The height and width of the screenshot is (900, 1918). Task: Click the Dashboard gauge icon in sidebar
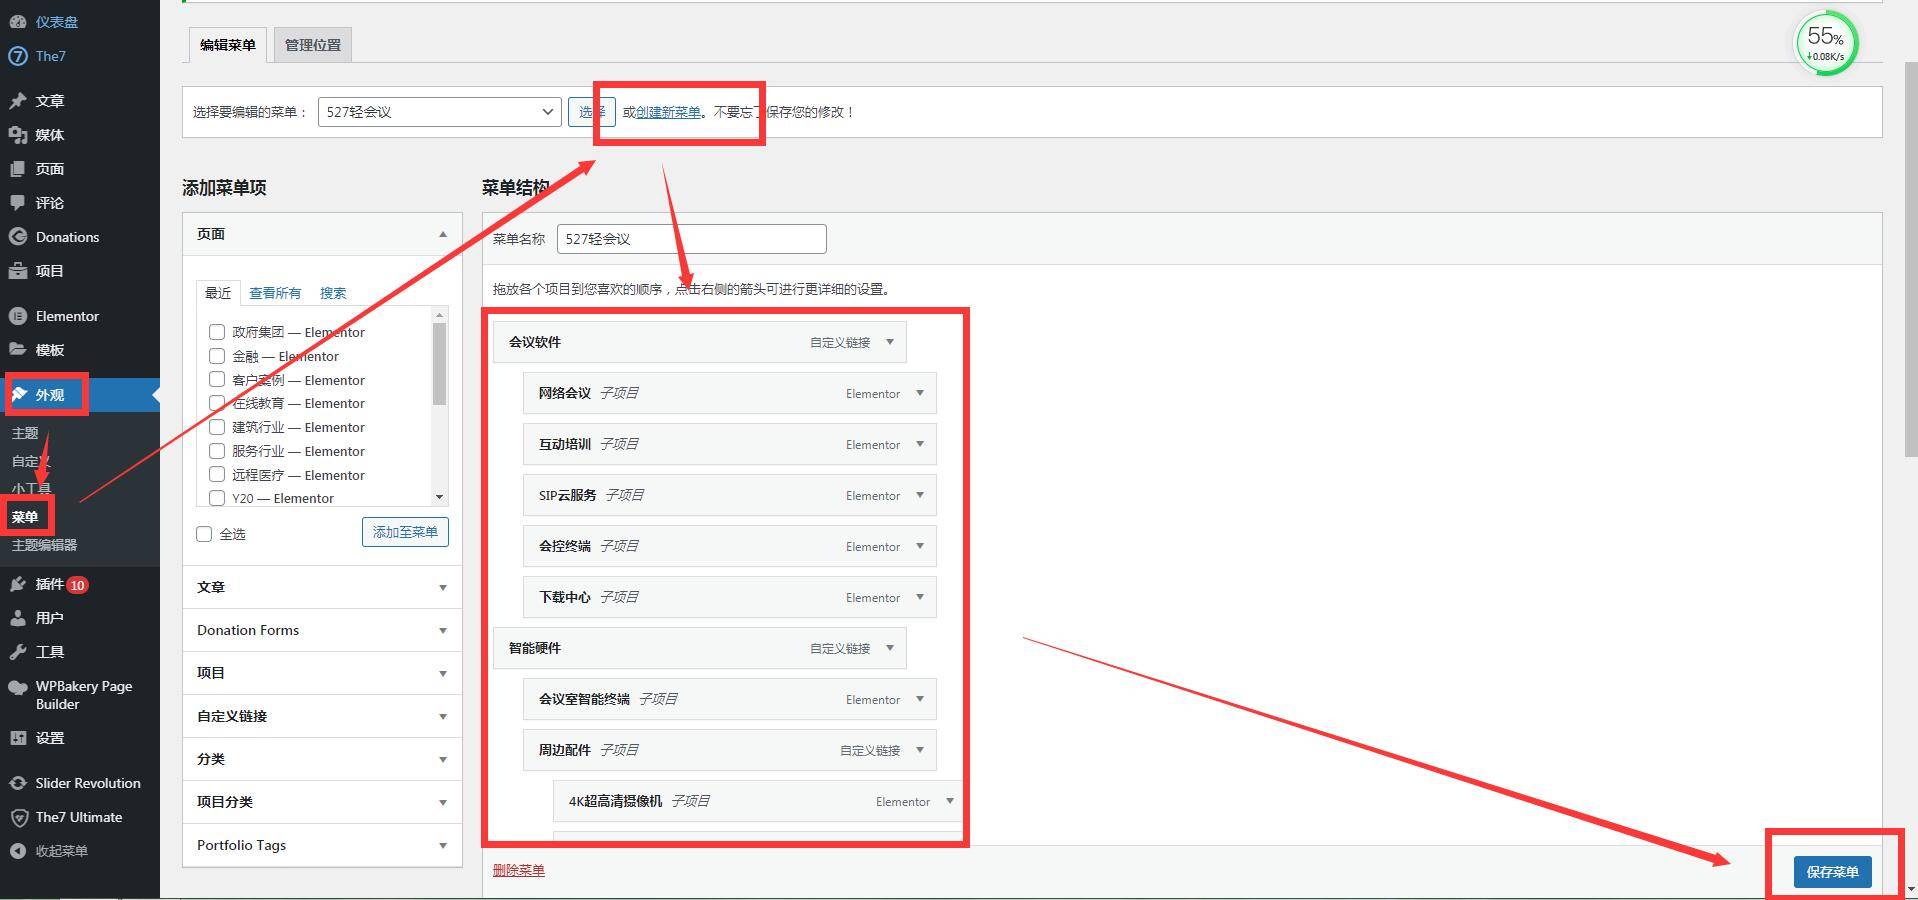pos(17,21)
